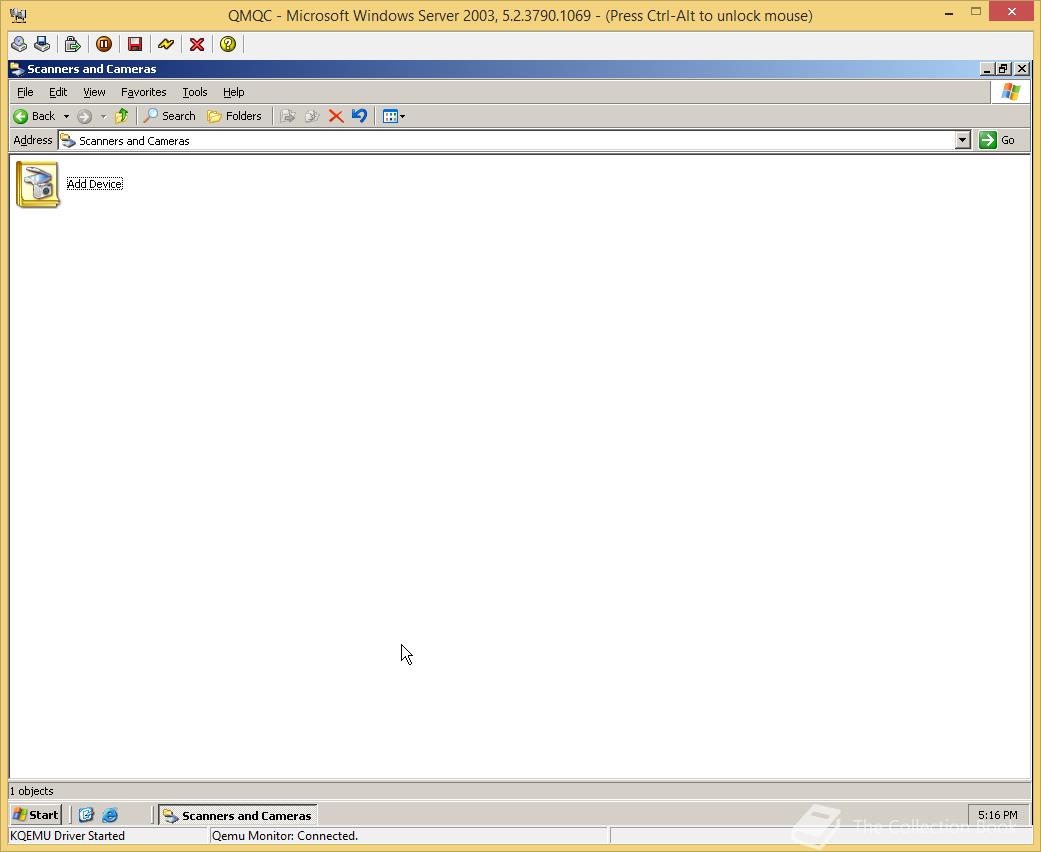Open QMQC help via yellow question mark icon
This screenshot has width=1041, height=852.
[228, 44]
